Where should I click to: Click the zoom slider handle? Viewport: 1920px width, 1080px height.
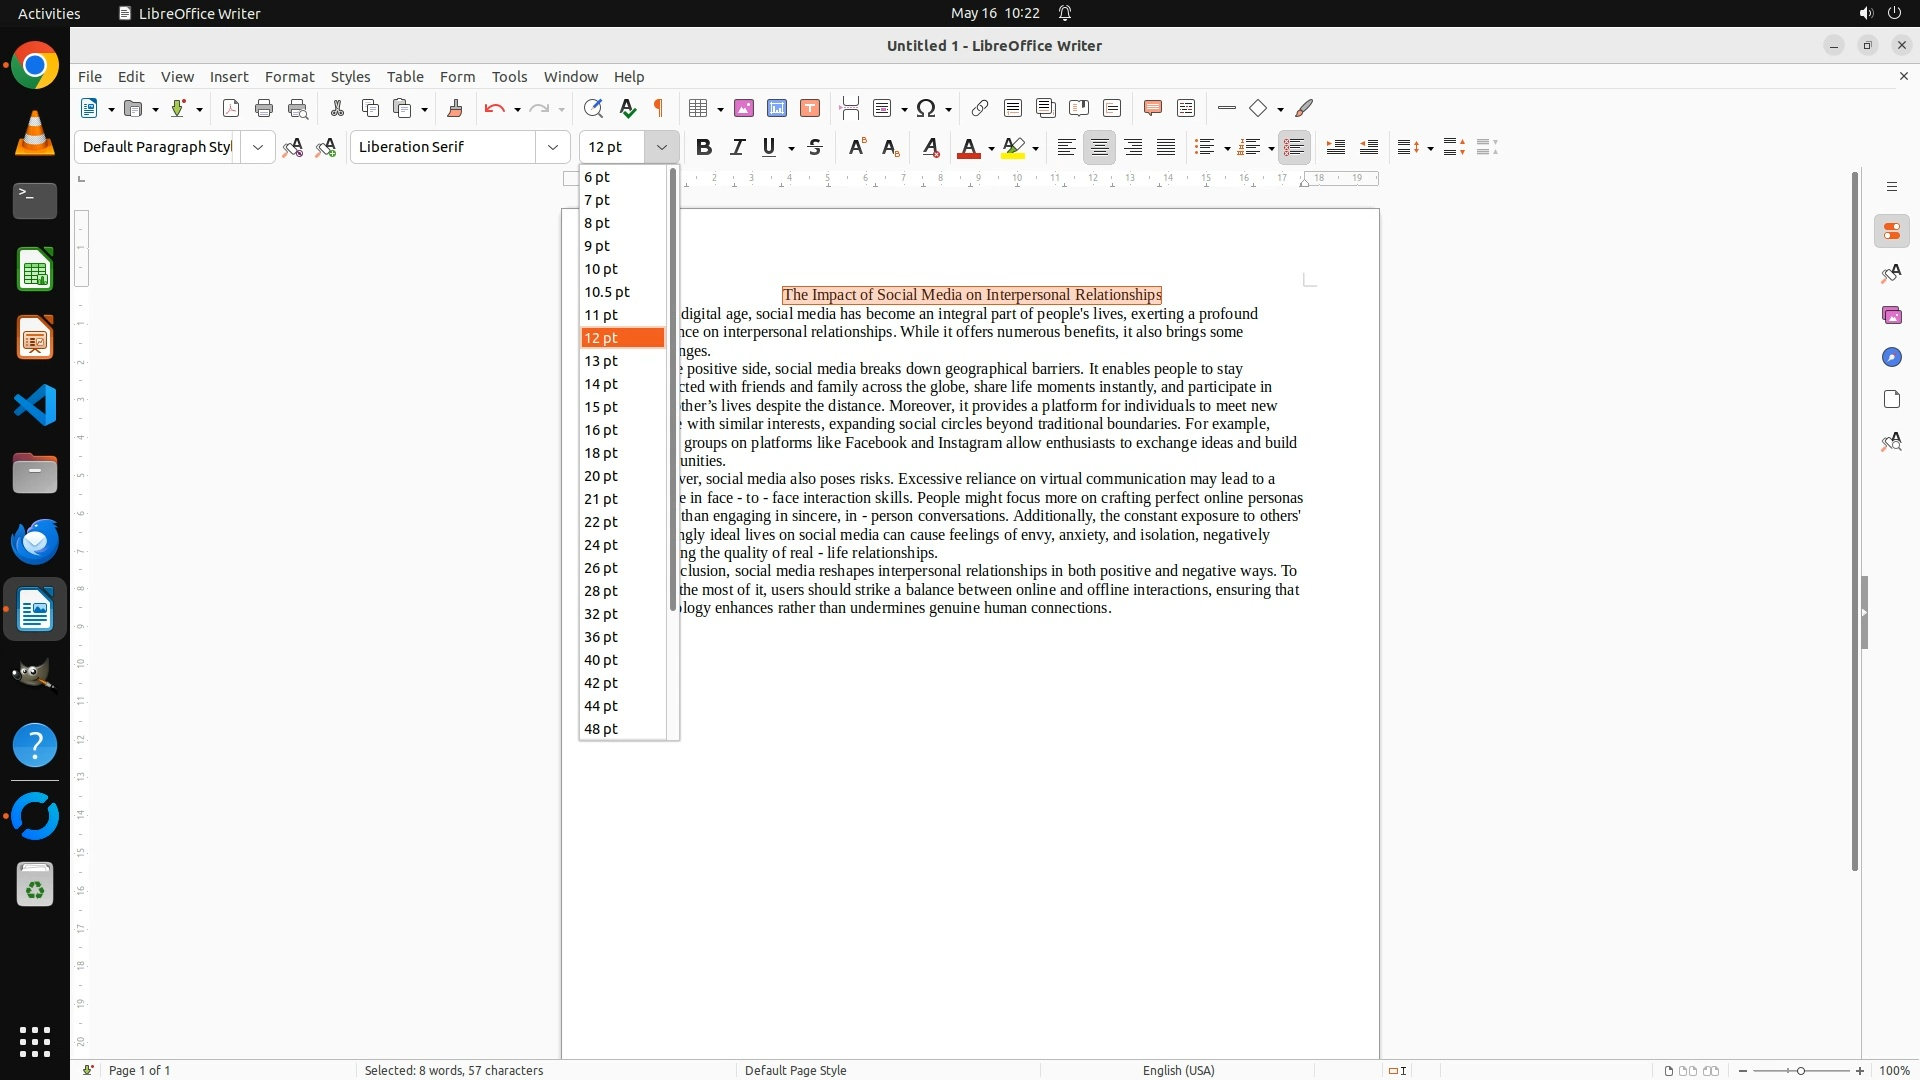pos(1800,1070)
